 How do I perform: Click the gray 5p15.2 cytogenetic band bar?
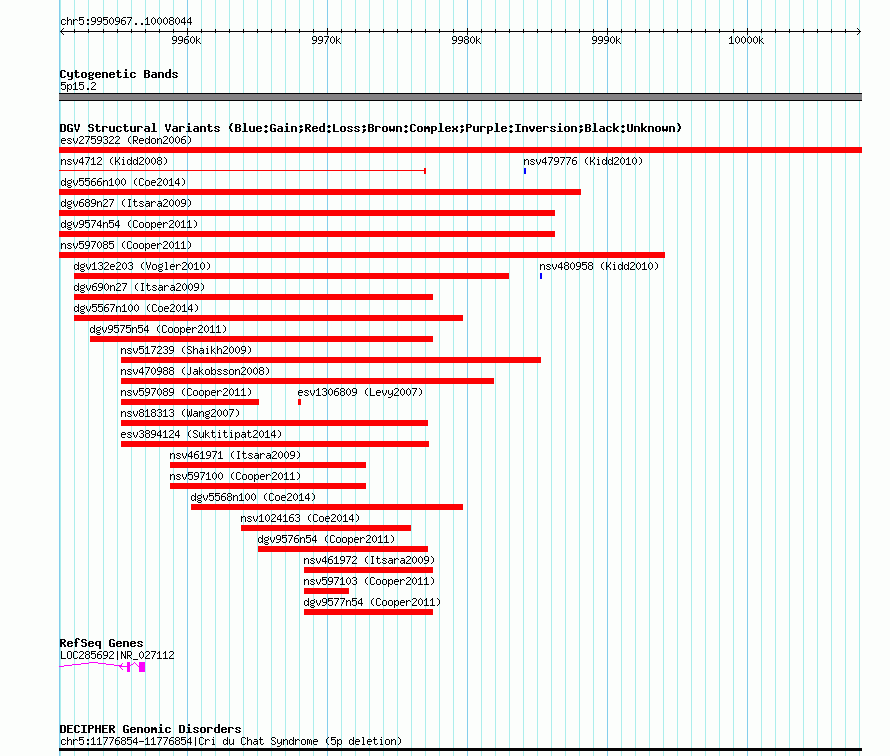coord(460,97)
